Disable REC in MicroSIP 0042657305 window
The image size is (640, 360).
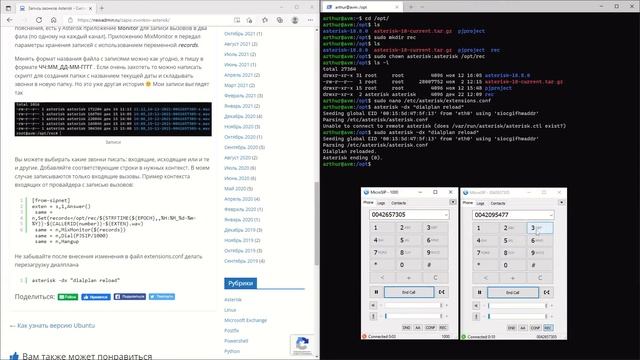548,328
